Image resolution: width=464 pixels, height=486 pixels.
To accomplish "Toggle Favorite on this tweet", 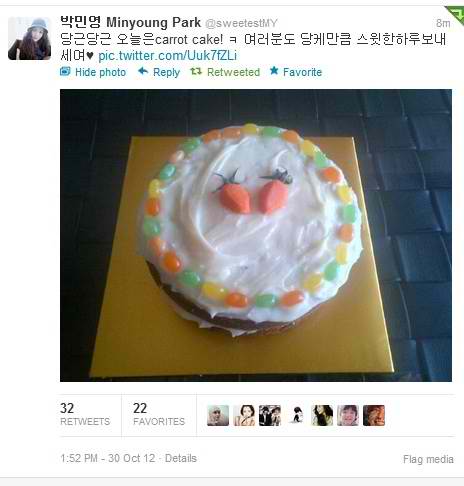I will (x=302, y=72).
